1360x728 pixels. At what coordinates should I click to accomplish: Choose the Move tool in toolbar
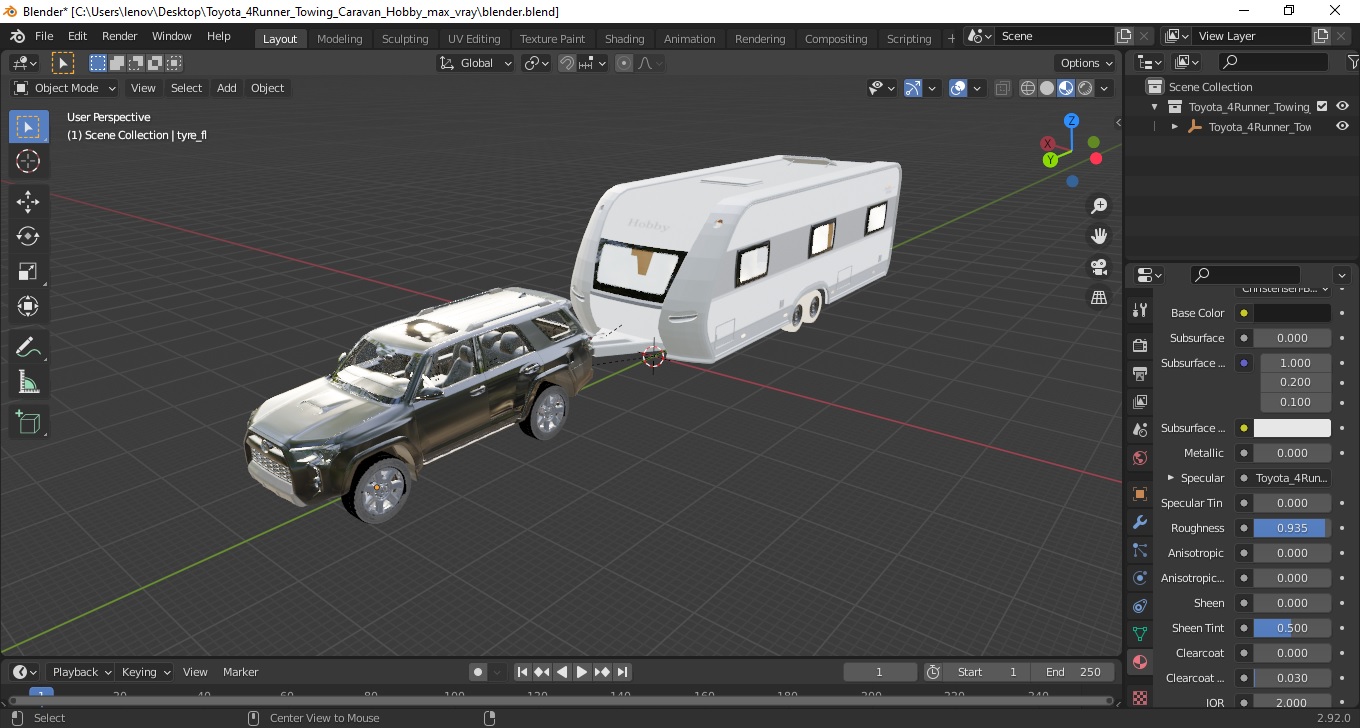(x=28, y=201)
